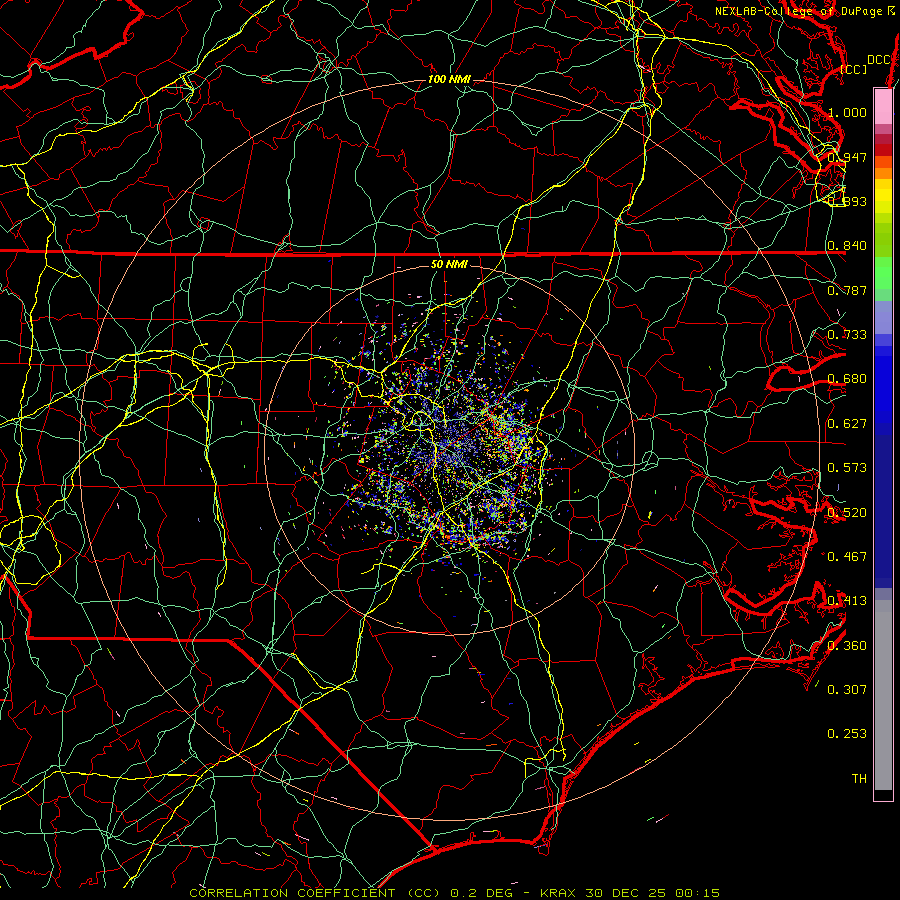The height and width of the screenshot is (900, 900).
Task: Click the 0.360 value on the color scale
Action: 847,645
